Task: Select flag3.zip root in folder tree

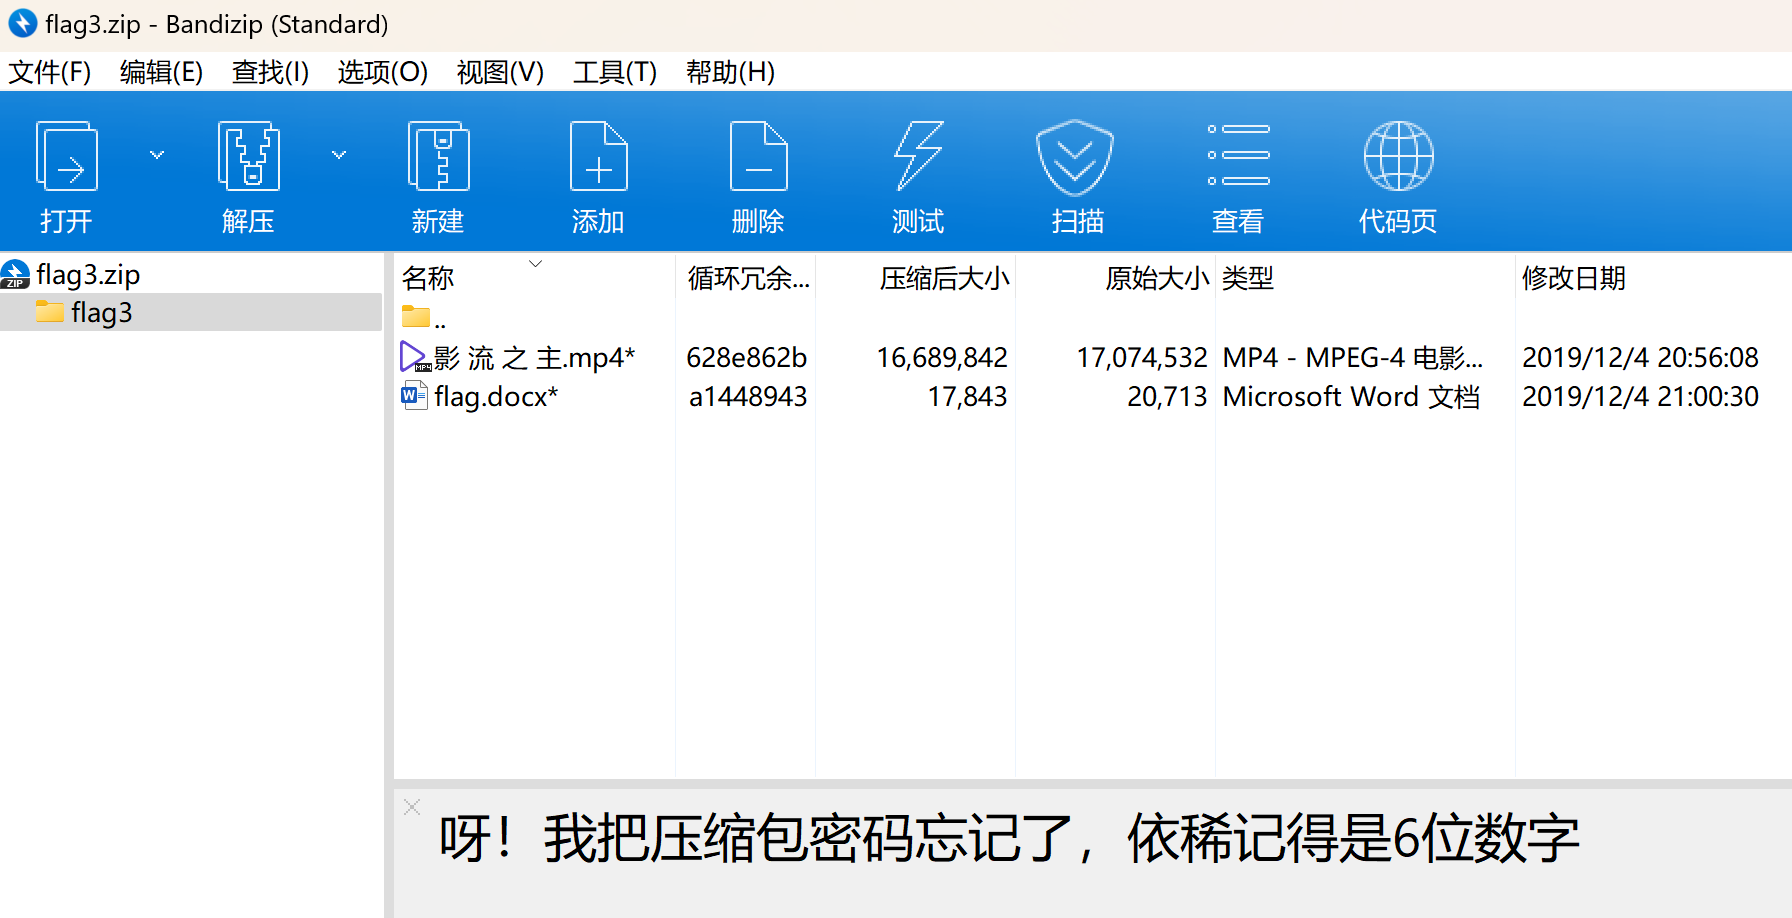Action: (x=88, y=274)
